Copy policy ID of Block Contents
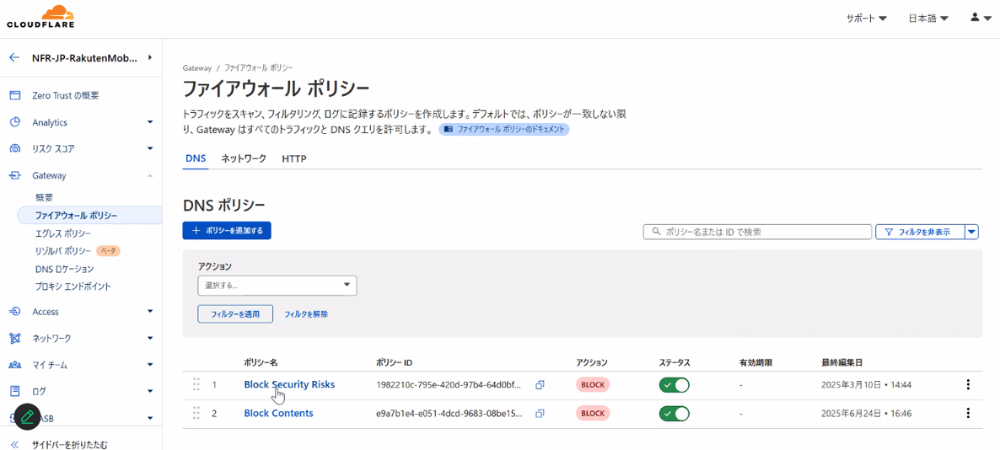Screen dimensions: 1000x450 [540, 413]
